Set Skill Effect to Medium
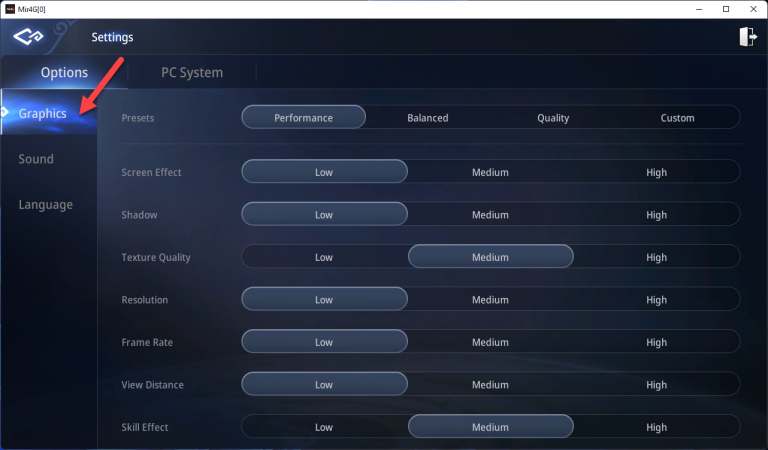 (x=490, y=427)
